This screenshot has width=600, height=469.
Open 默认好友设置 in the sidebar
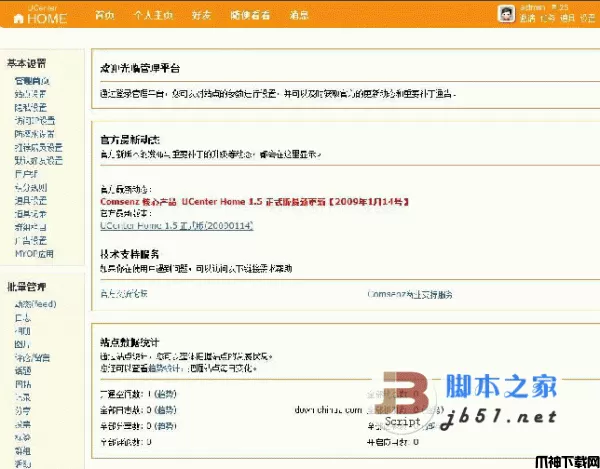[x=39, y=161]
